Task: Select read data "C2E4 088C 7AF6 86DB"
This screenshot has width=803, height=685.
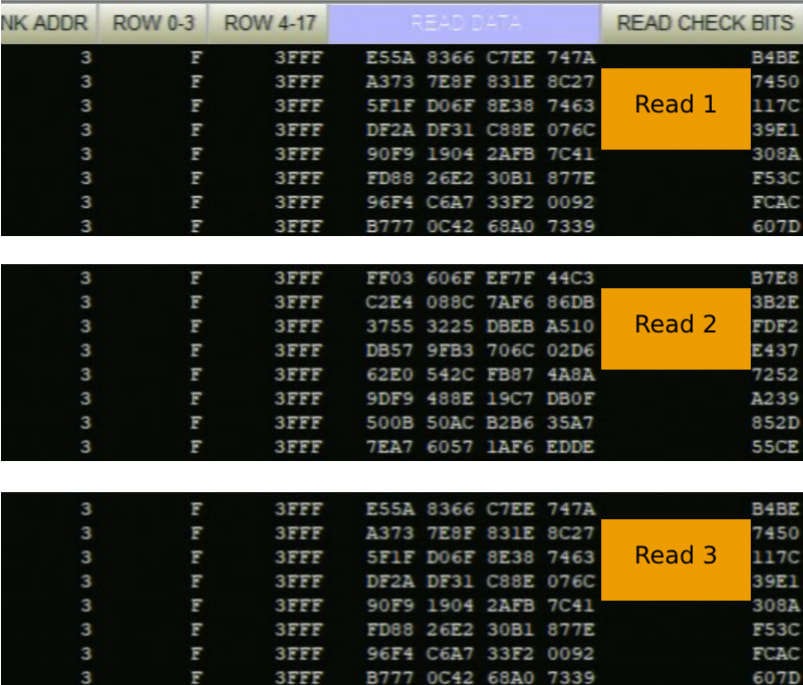Action: 480,301
